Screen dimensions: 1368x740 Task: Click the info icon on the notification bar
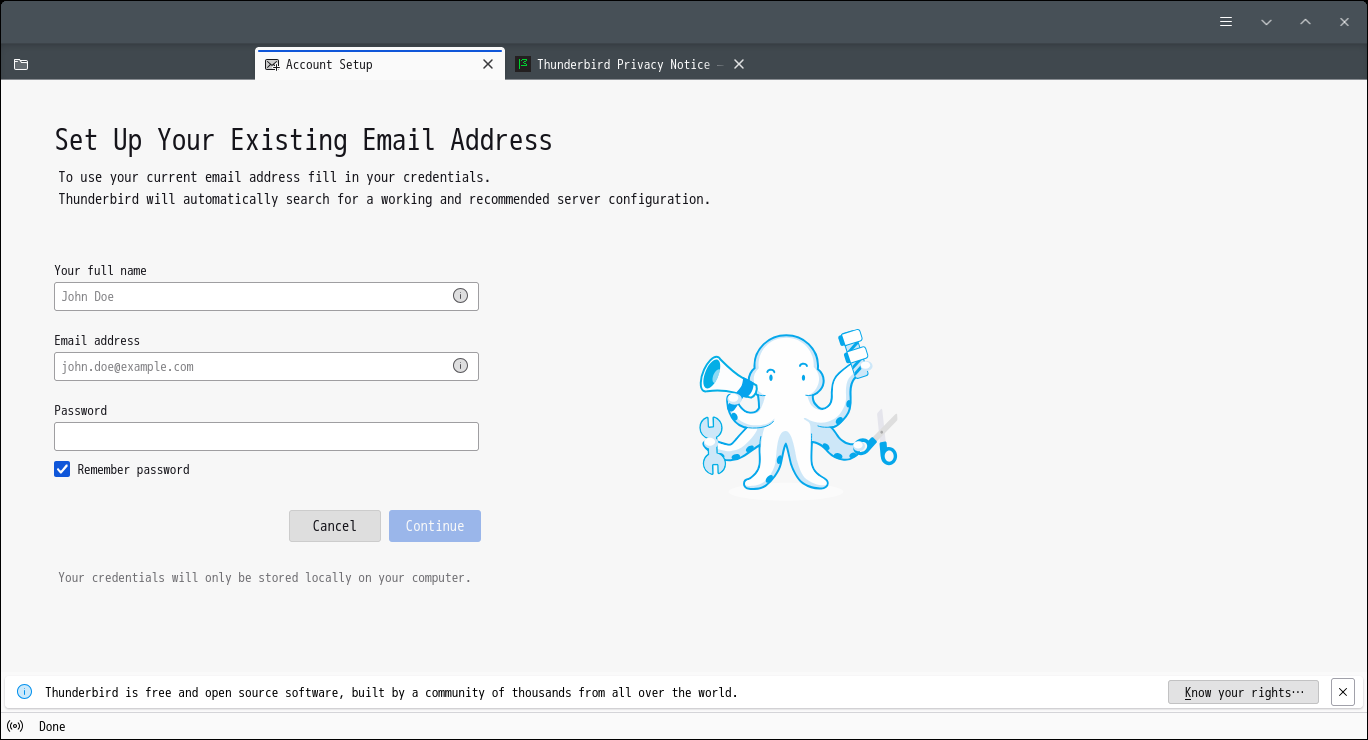point(25,692)
